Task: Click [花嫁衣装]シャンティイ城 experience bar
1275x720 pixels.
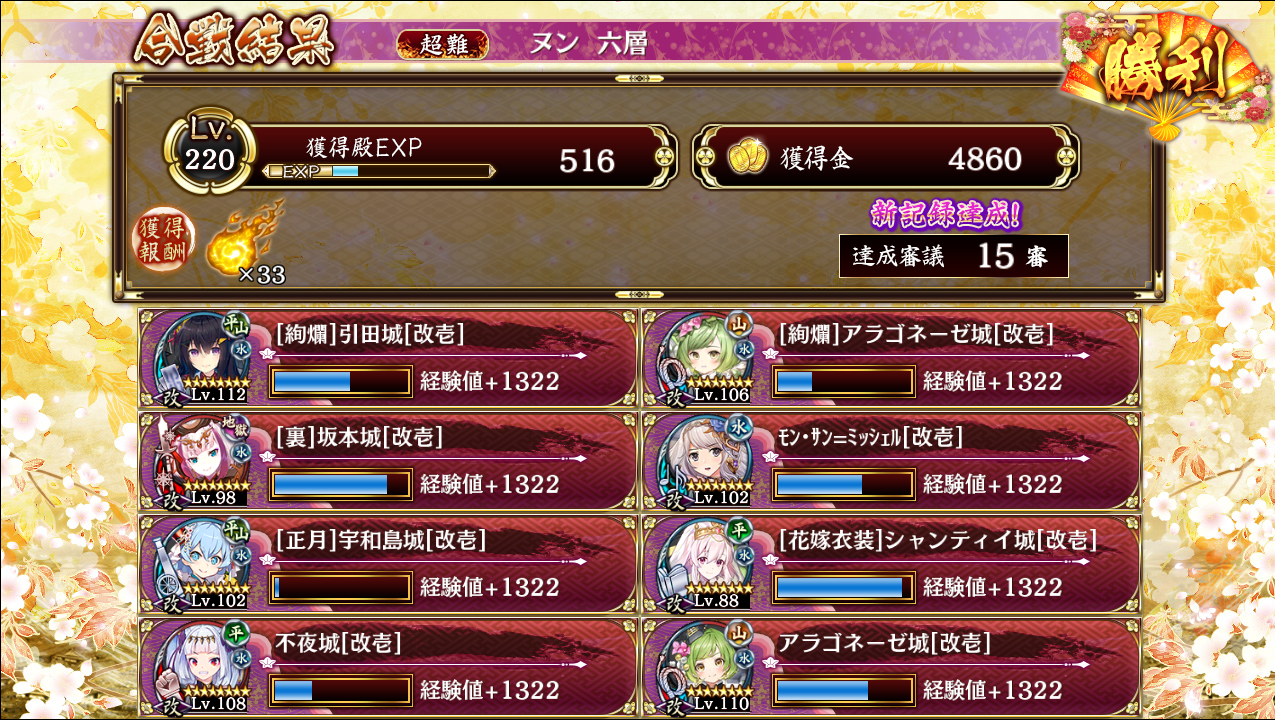Action: (843, 587)
